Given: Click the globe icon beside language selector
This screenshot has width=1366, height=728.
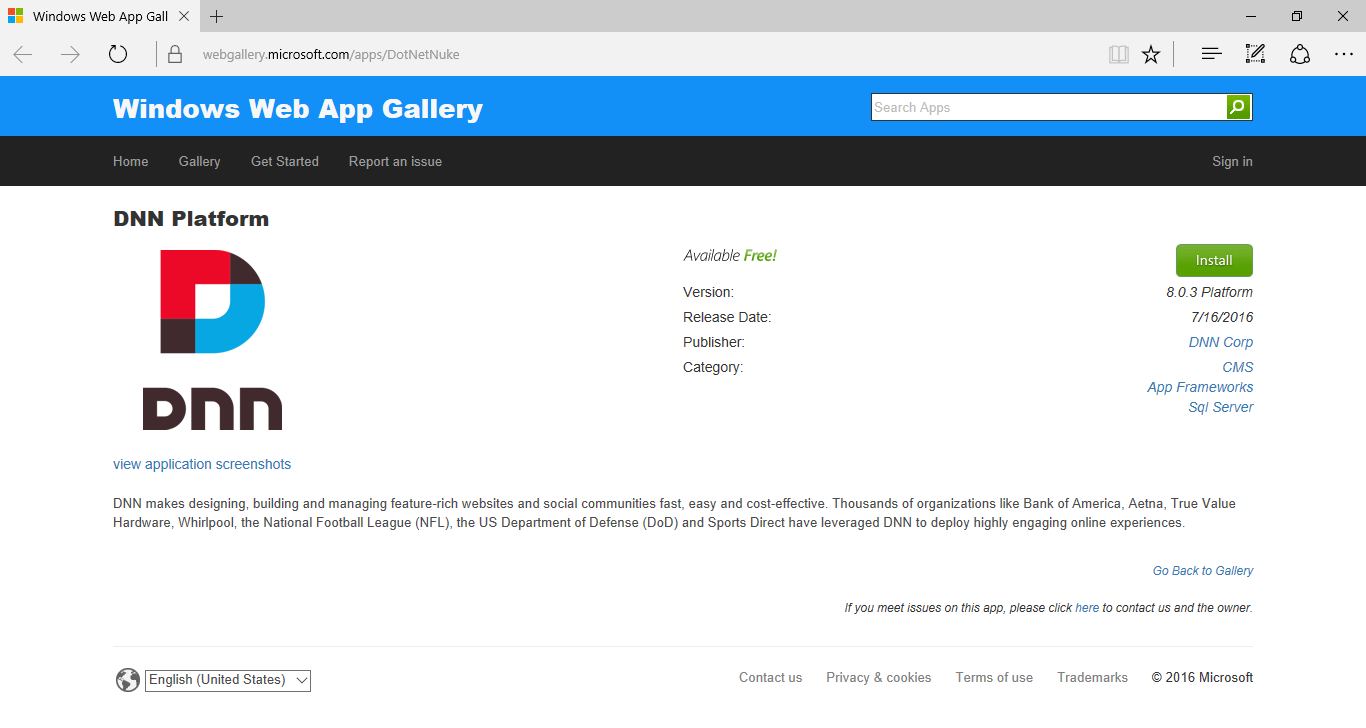Looking at the screenshot, I should click(128, 680).
